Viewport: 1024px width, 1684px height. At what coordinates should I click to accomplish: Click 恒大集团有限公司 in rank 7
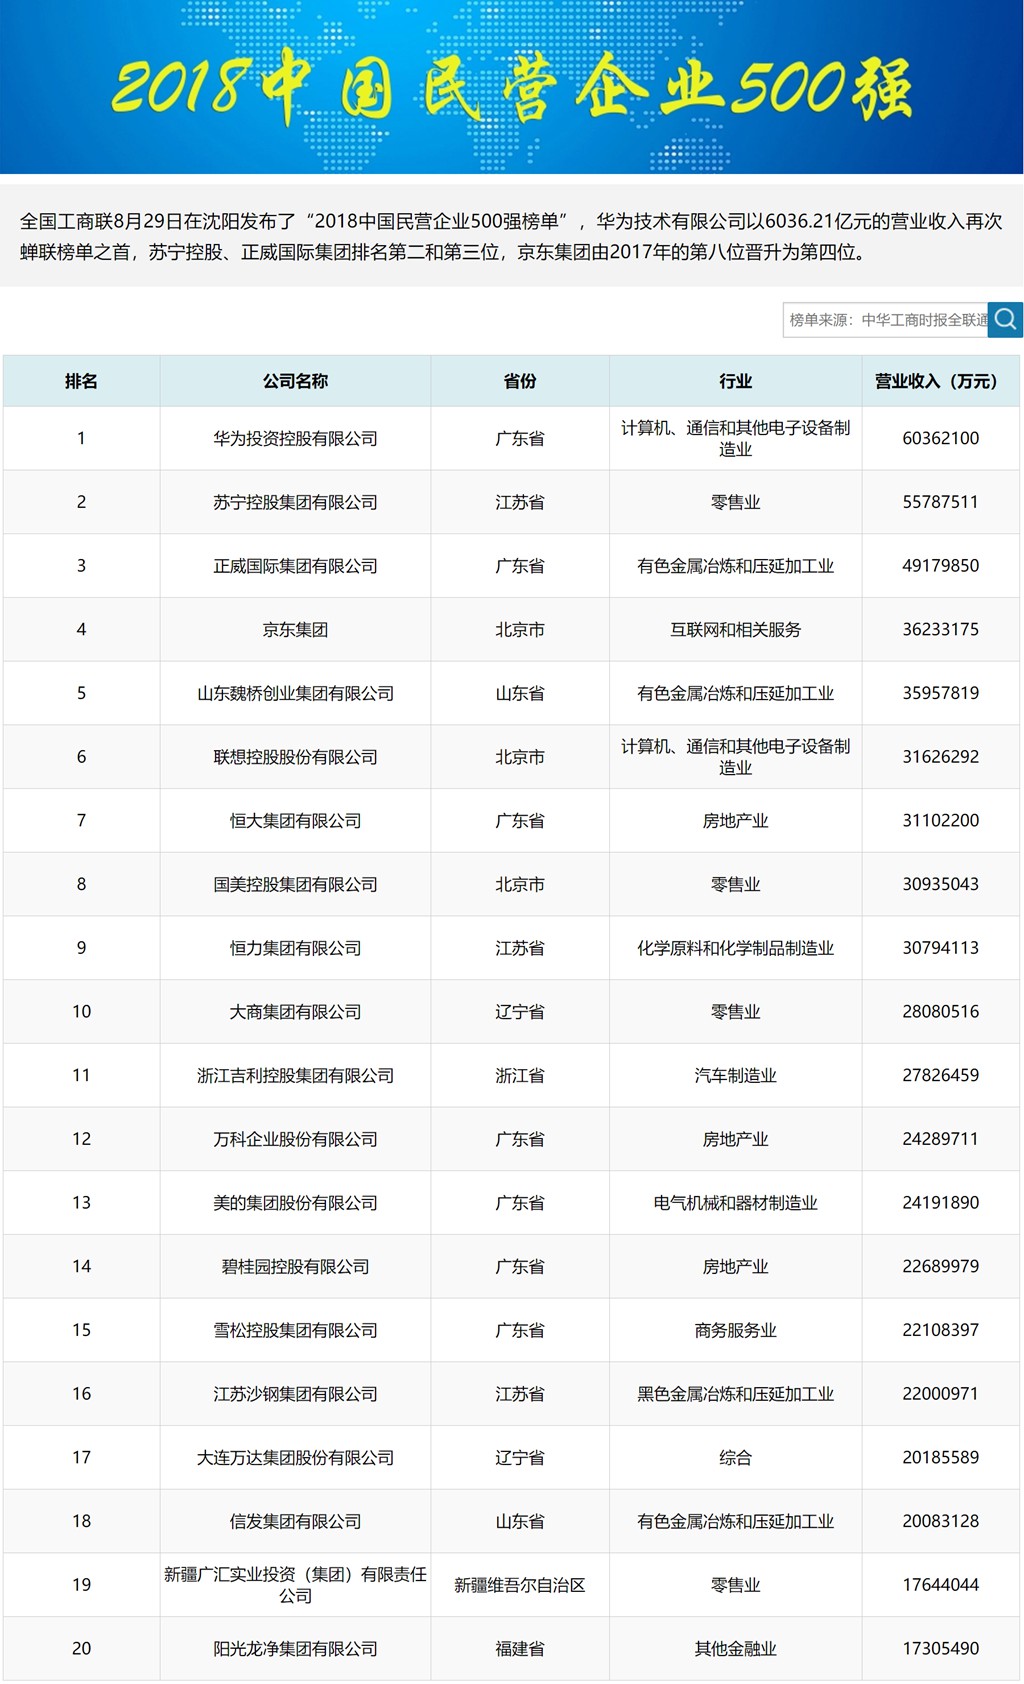[295, 821]
